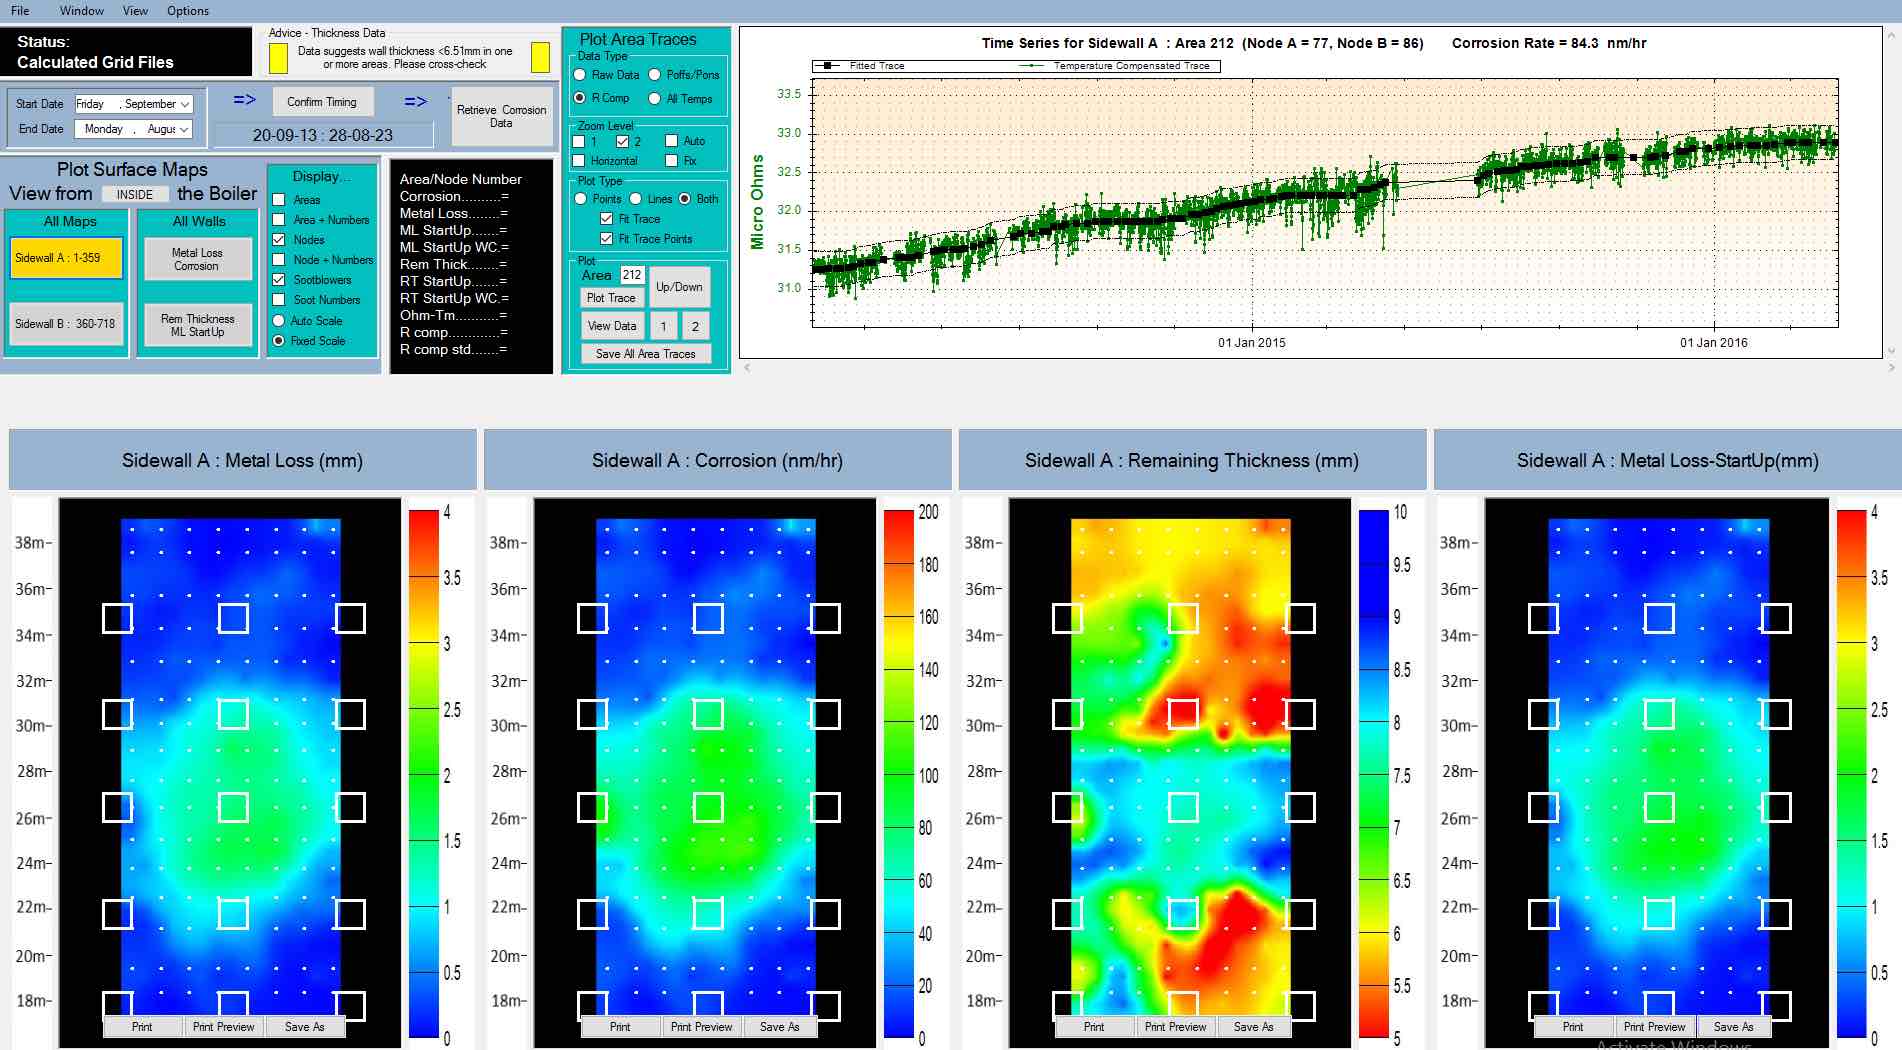Click Rem Thickness ML StartUp button
Viewport: 1902px width, 1050px height.
point(197,325)
